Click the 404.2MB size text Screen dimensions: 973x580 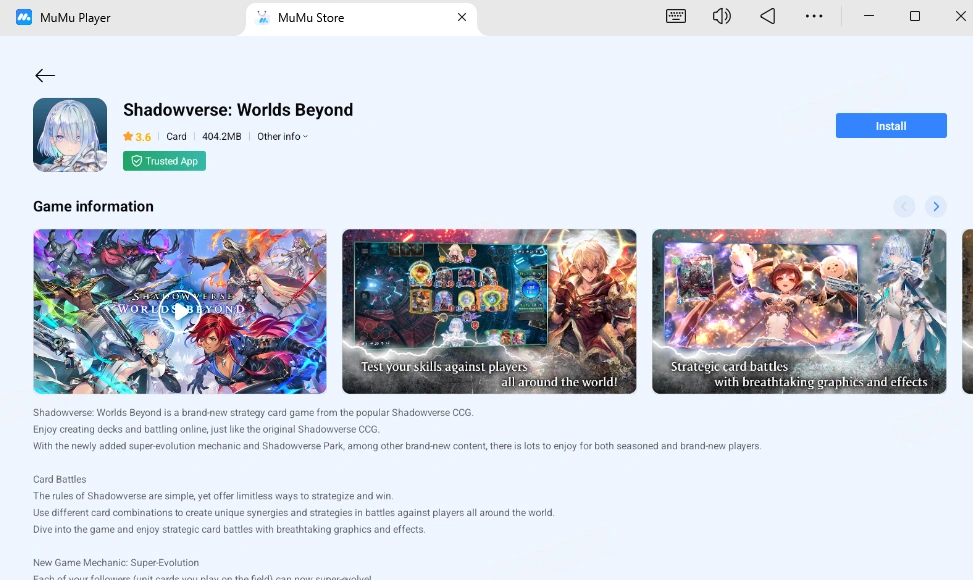point(222,136)
